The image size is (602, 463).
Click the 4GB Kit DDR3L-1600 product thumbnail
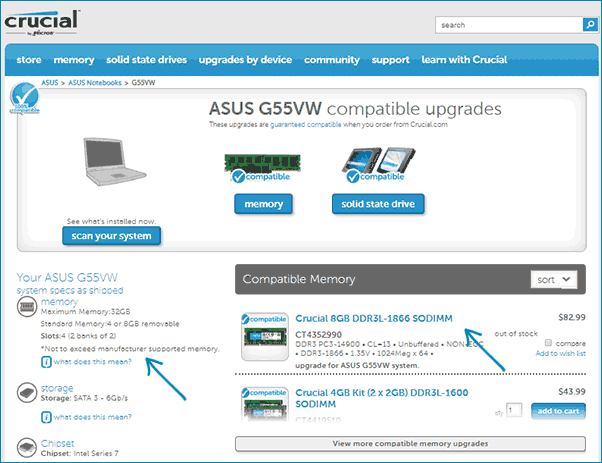click(x=265, y=404)
